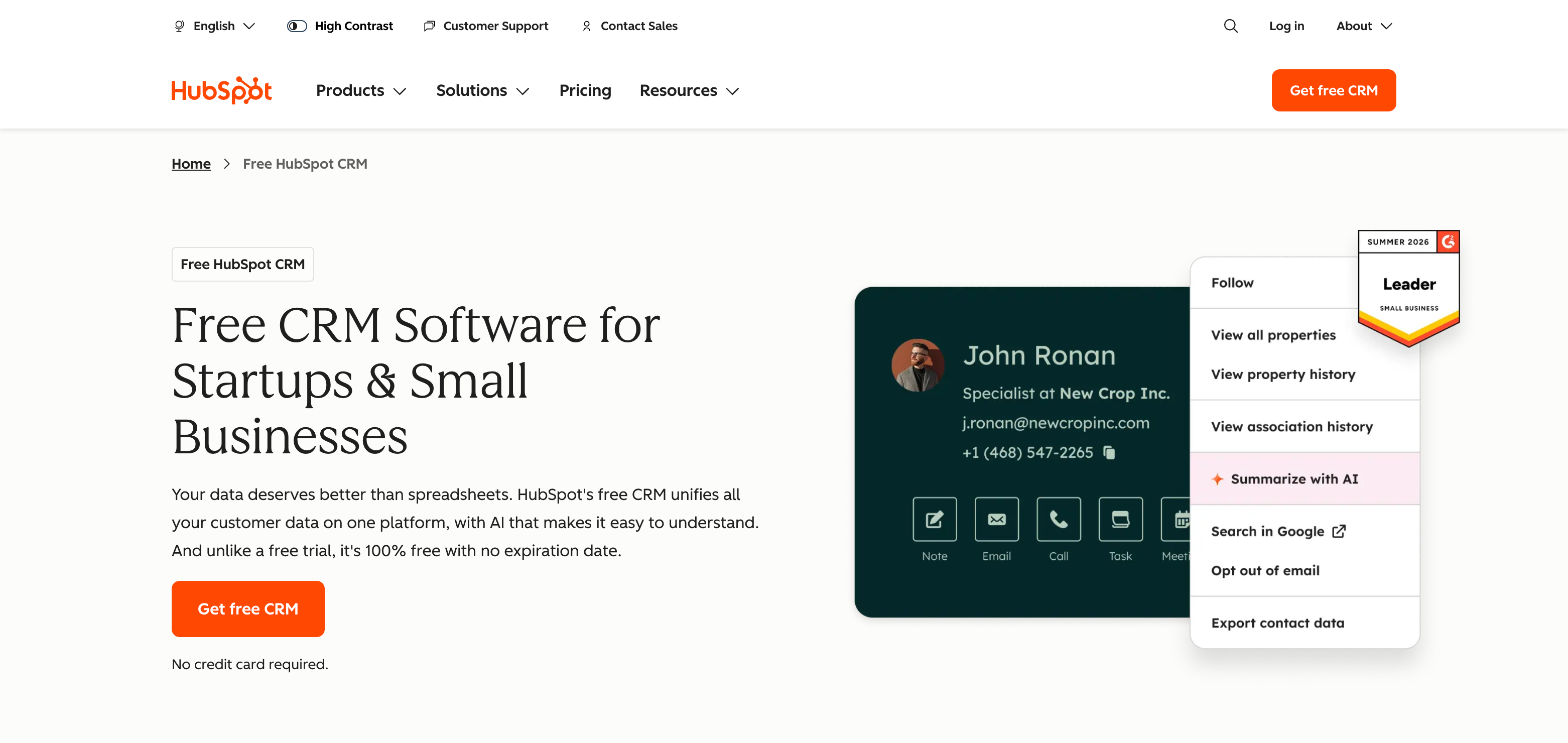Go to Home breadcrumb link

pyautogui.click(x=191, y=164)
